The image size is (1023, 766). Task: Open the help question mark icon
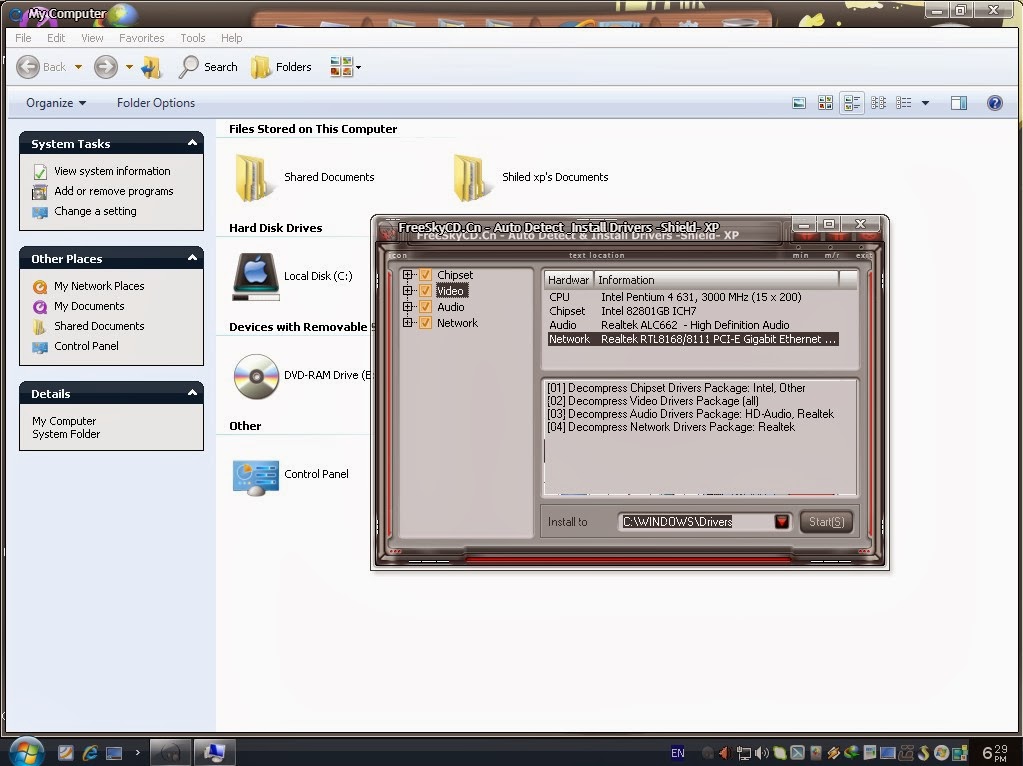(994, 102)
